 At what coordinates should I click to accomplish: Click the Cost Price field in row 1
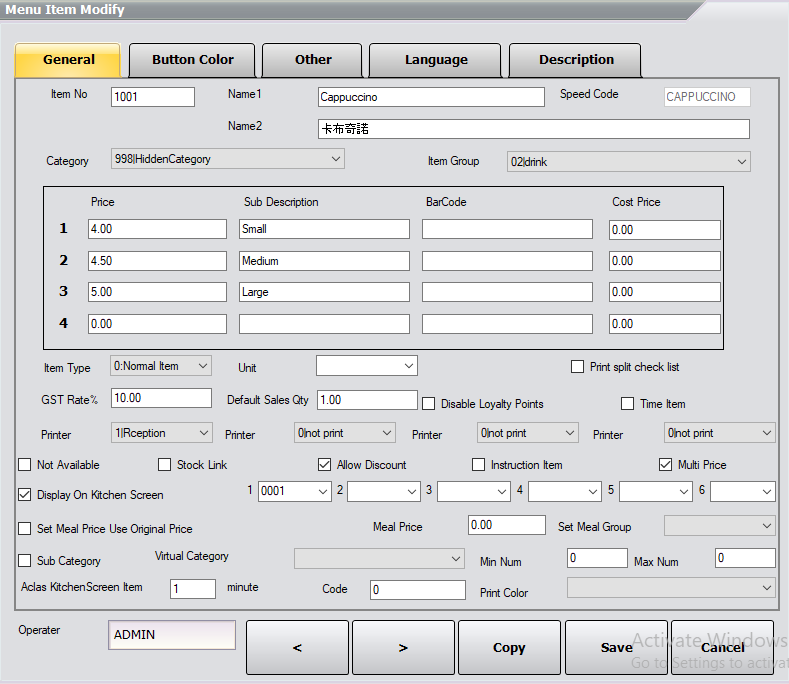665,230
